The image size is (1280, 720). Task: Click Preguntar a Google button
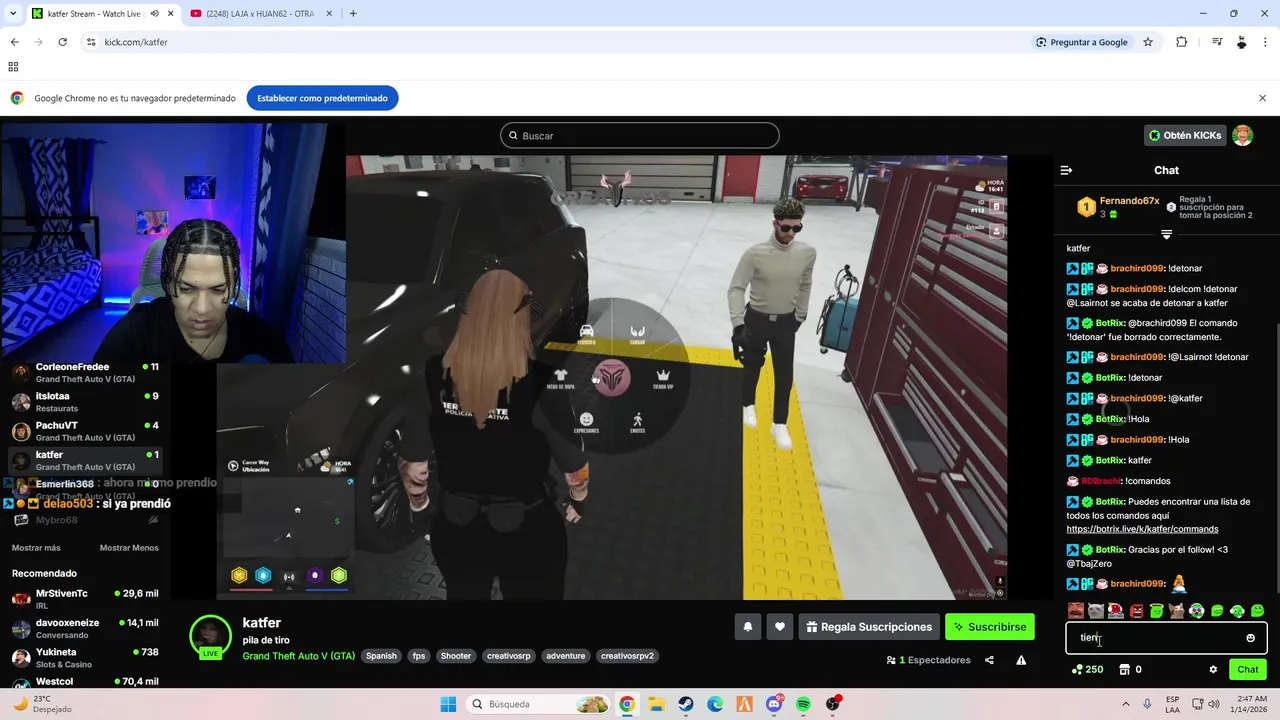[x=1081, y=42]
